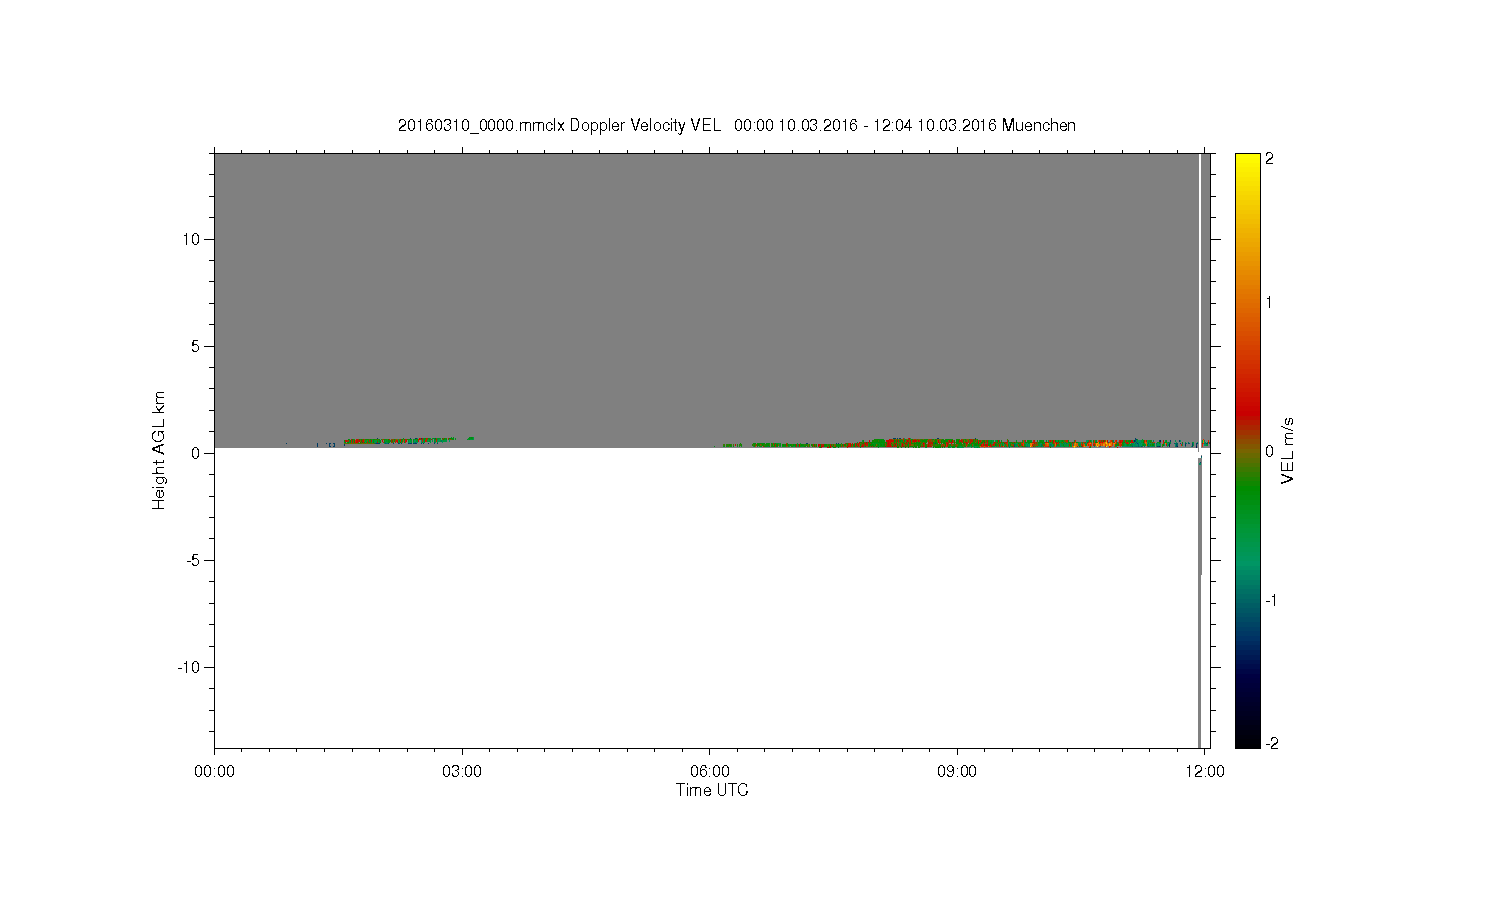
Task: Click the height tick label 10
Action: (192, 239)
